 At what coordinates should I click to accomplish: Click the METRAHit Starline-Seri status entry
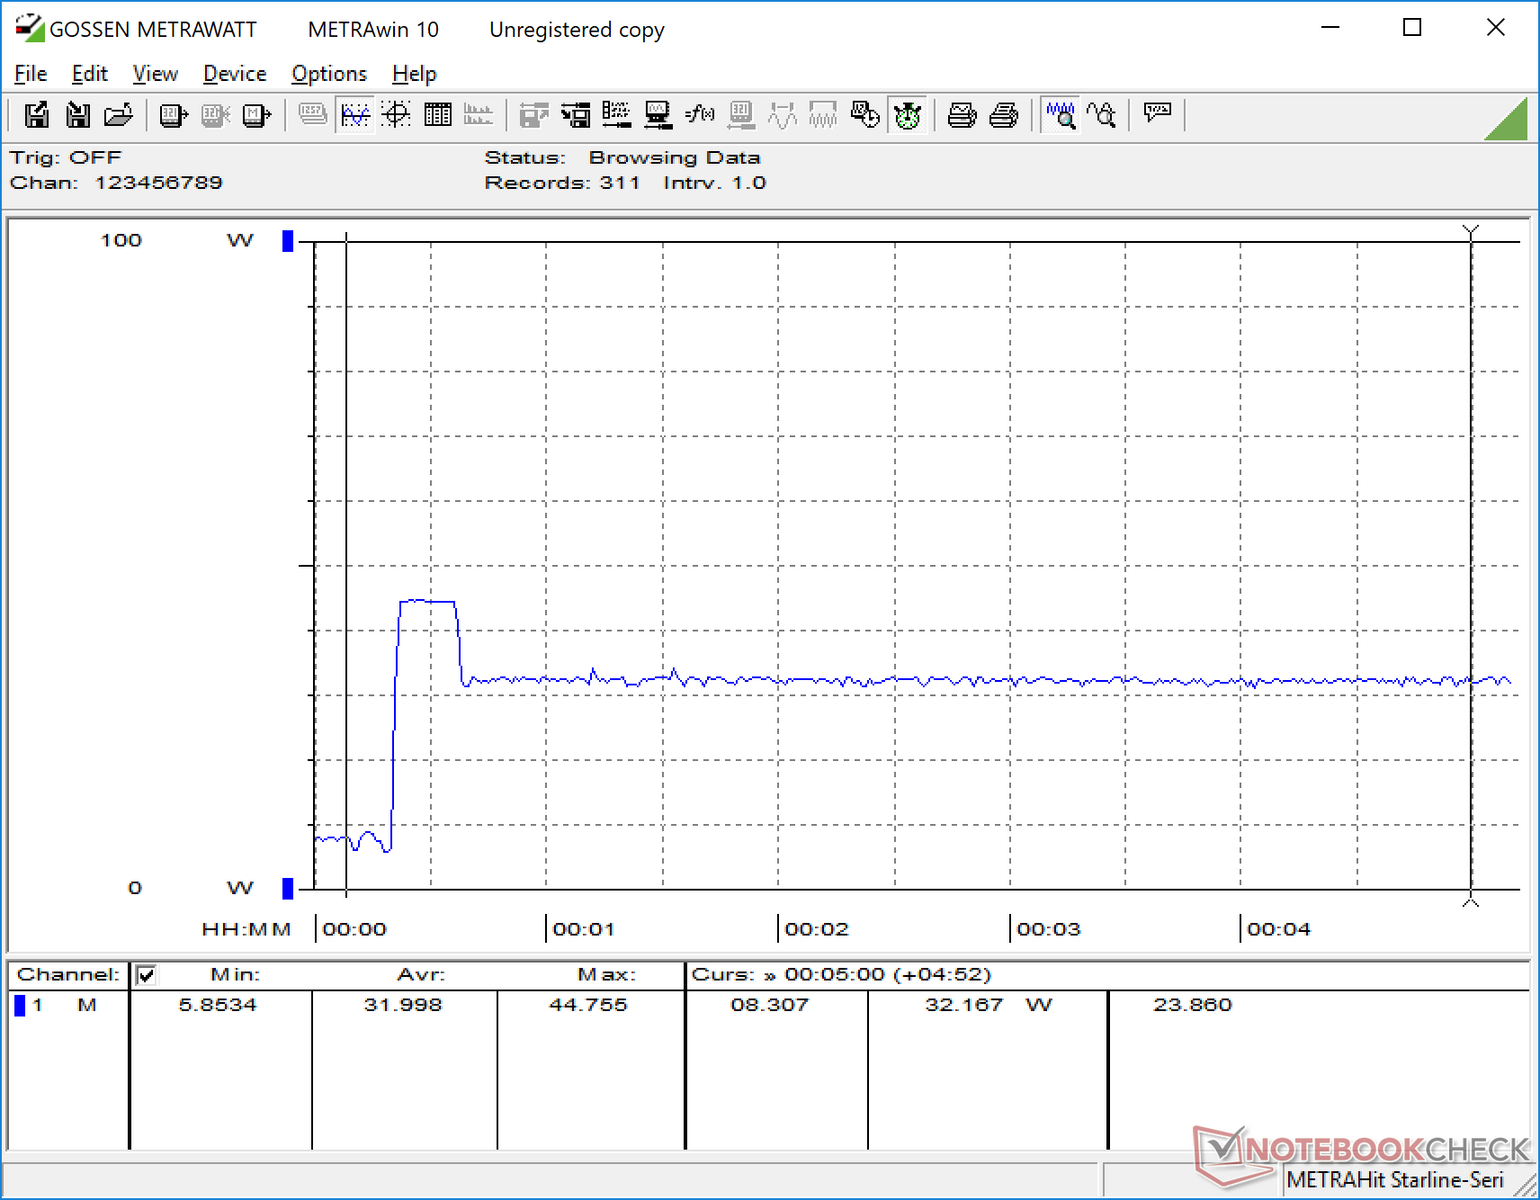coord(1395,1180)
